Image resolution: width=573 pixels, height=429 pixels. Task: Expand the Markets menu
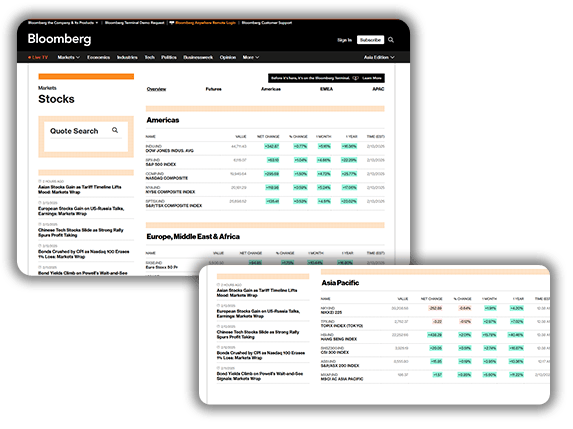click(68, 57)
